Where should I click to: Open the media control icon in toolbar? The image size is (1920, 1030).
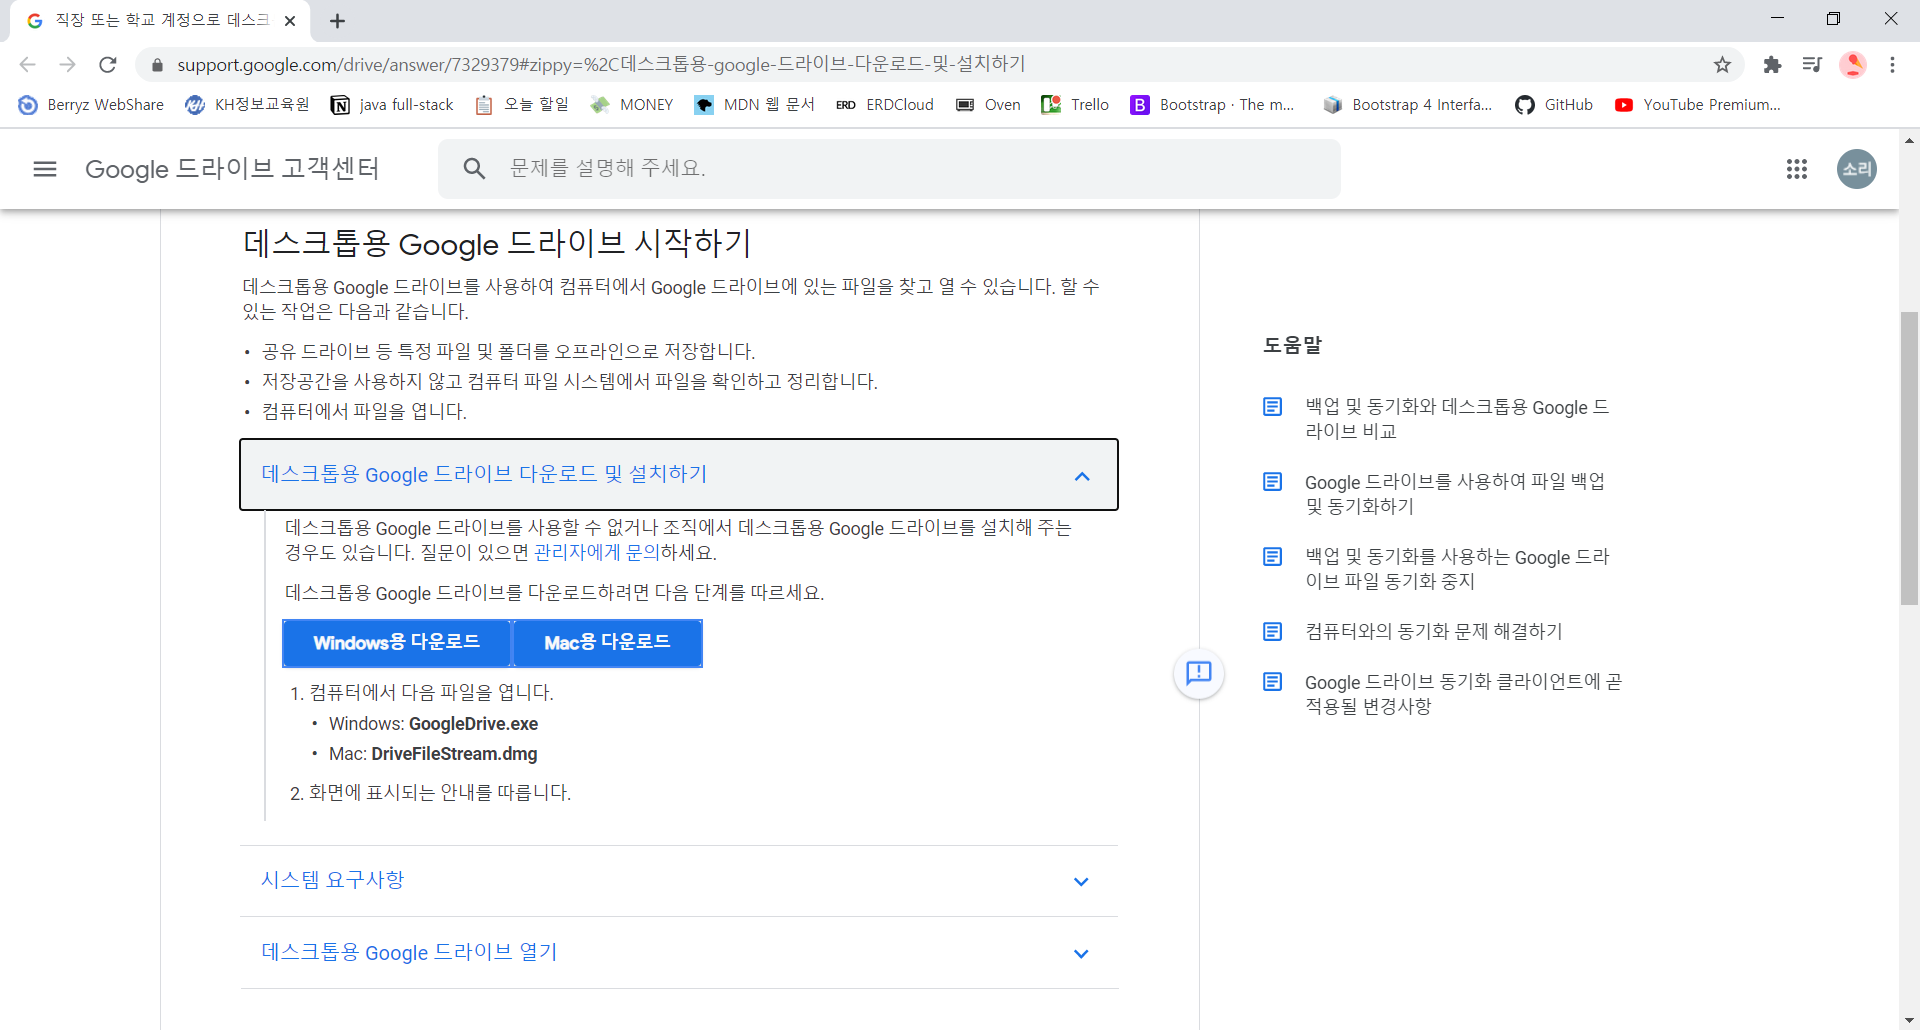pos(1812,65)
